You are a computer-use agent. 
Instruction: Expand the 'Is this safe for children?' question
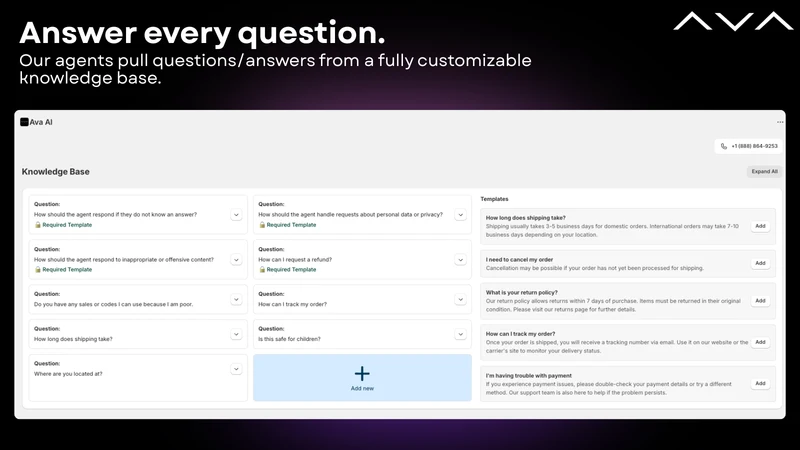(460, 334)
